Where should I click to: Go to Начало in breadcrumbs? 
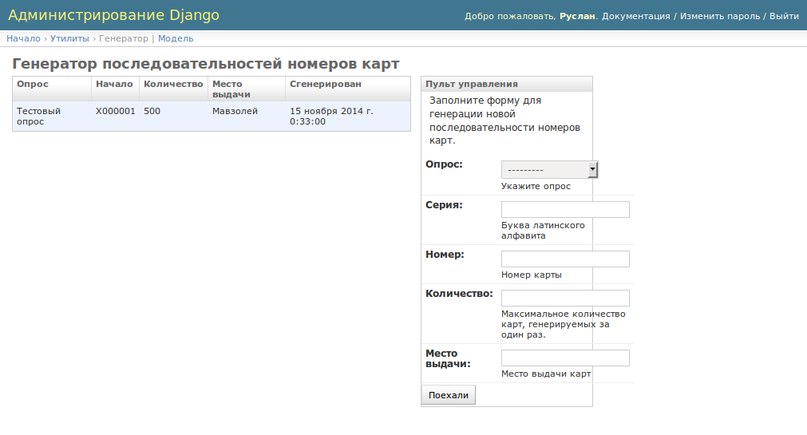point(23,38)
